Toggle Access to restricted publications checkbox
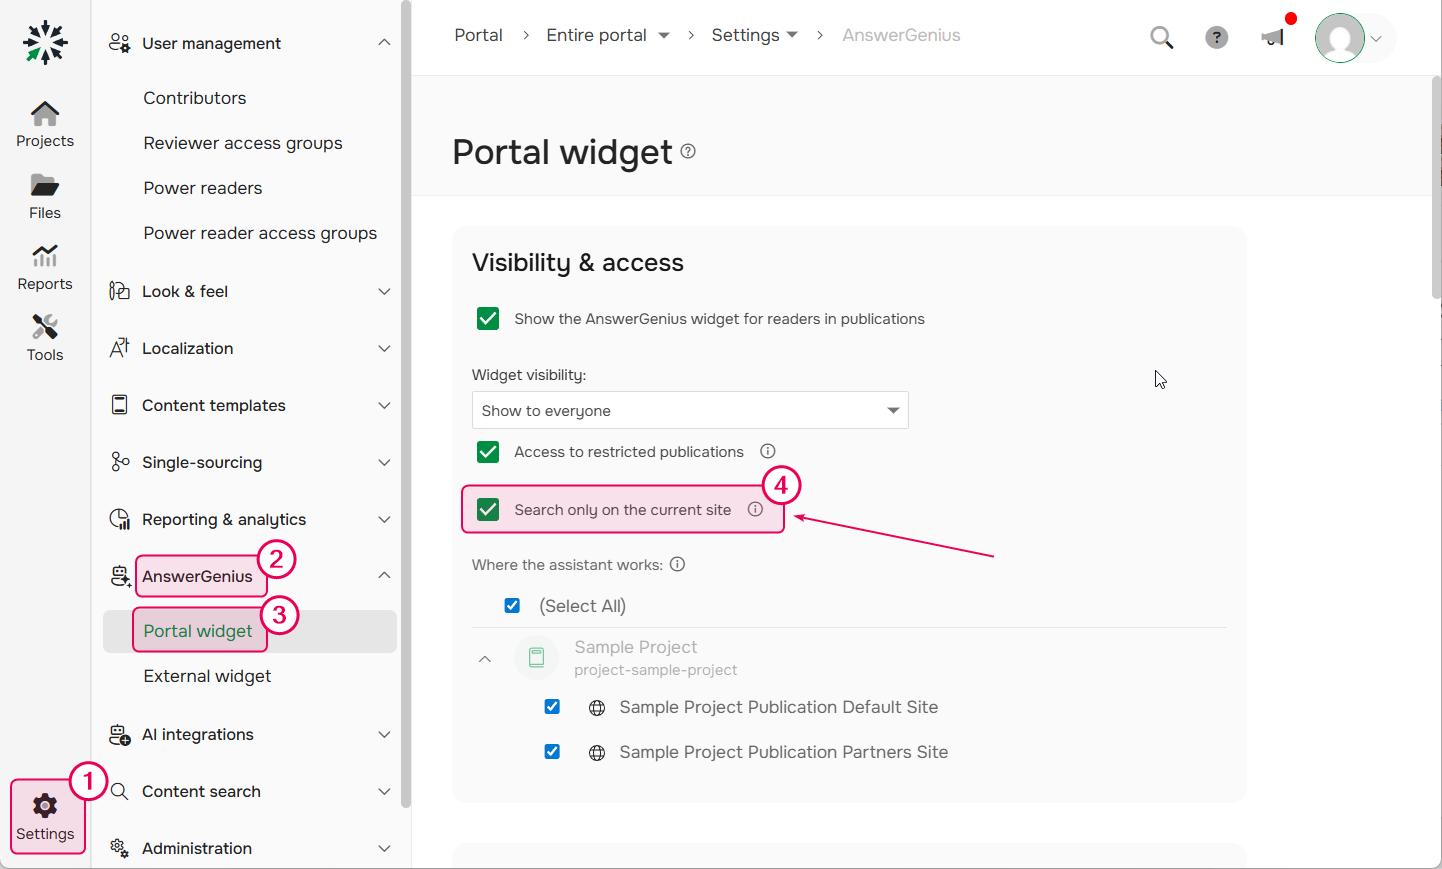Screen dimensions: 1442x869 pyautogui.click(x=488, y=452)
